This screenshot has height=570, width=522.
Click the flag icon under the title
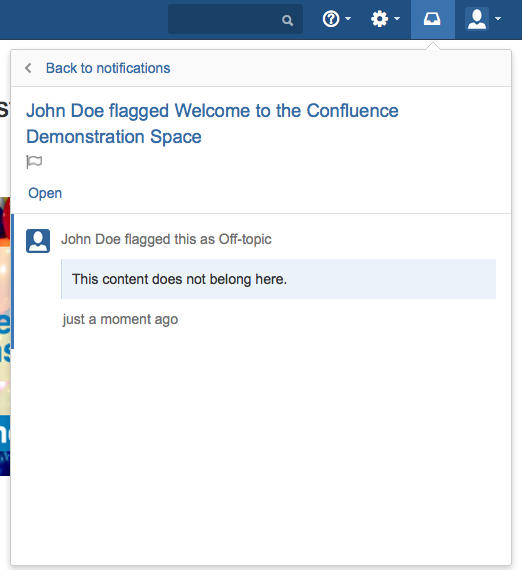34,162
